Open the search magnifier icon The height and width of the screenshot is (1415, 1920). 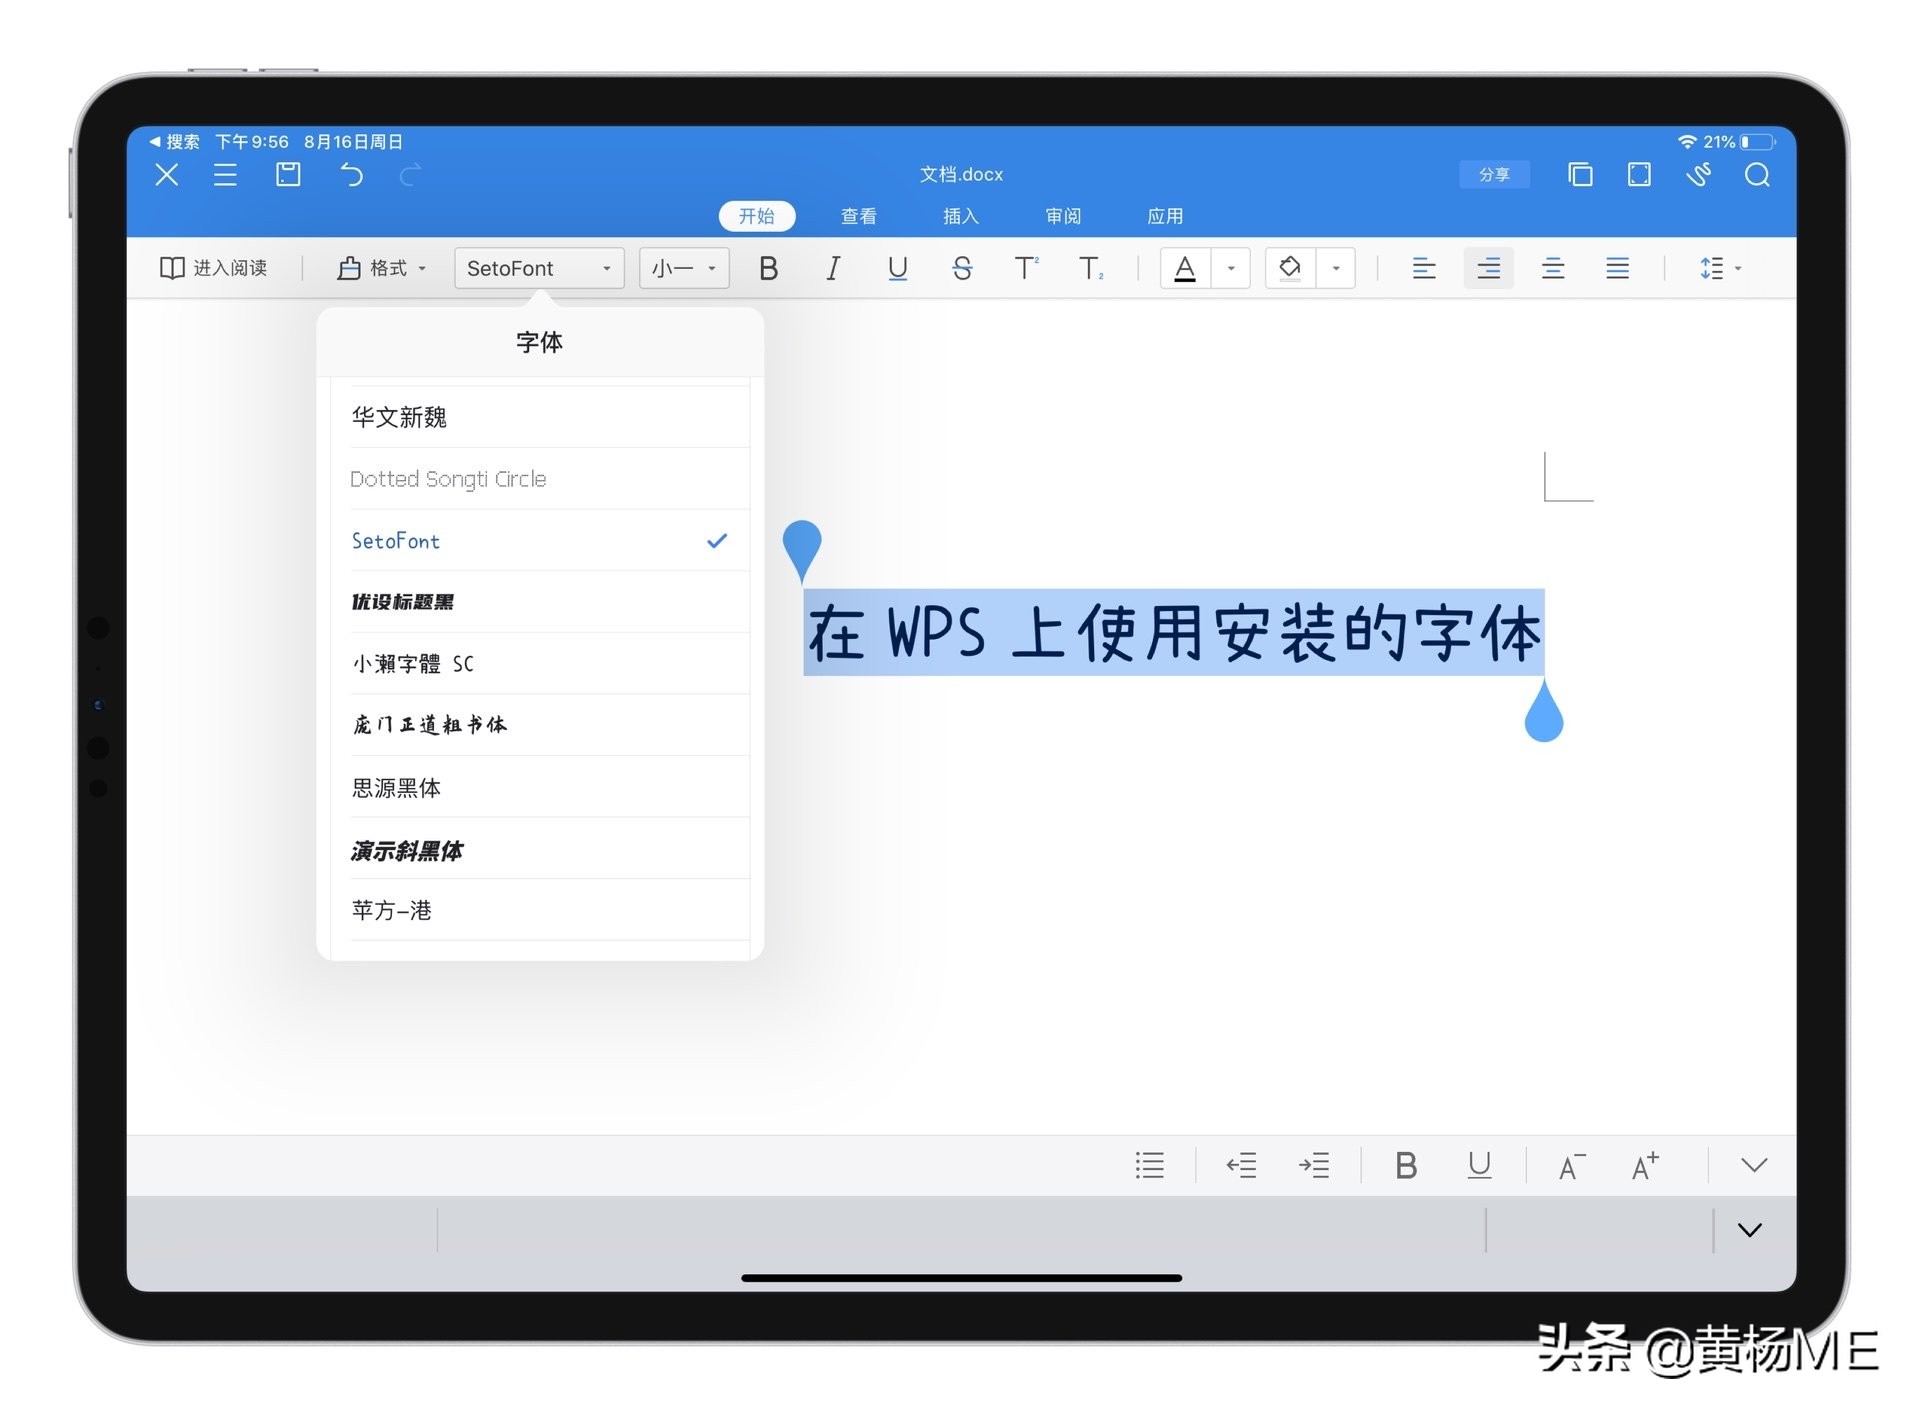[1757, 175]
